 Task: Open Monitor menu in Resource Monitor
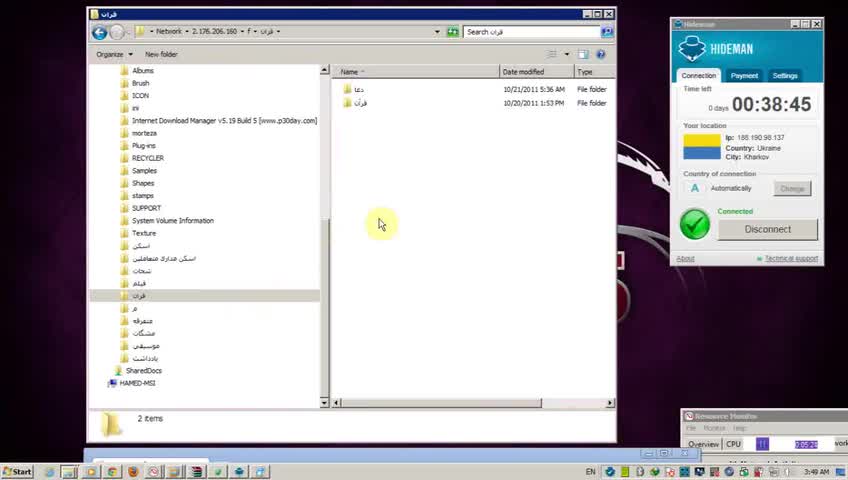(714, 428)
